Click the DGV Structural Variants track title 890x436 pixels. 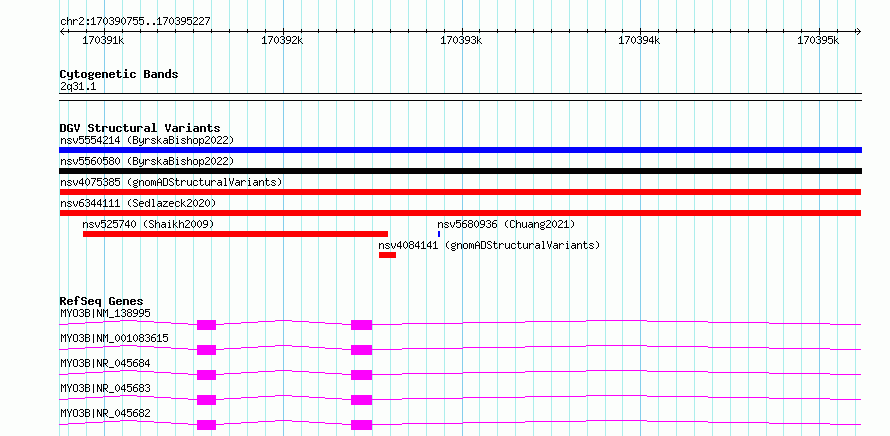pos(140,128)
